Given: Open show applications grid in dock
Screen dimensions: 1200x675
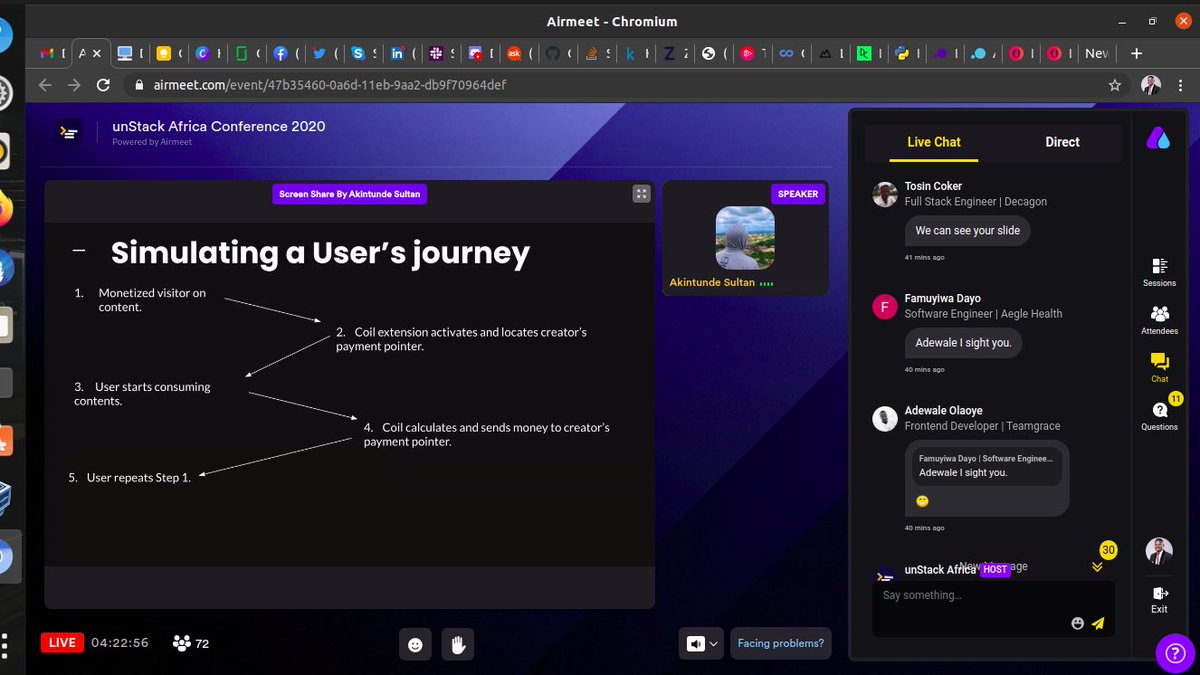Looking at the screenshot, I should [x=5, y=645].
